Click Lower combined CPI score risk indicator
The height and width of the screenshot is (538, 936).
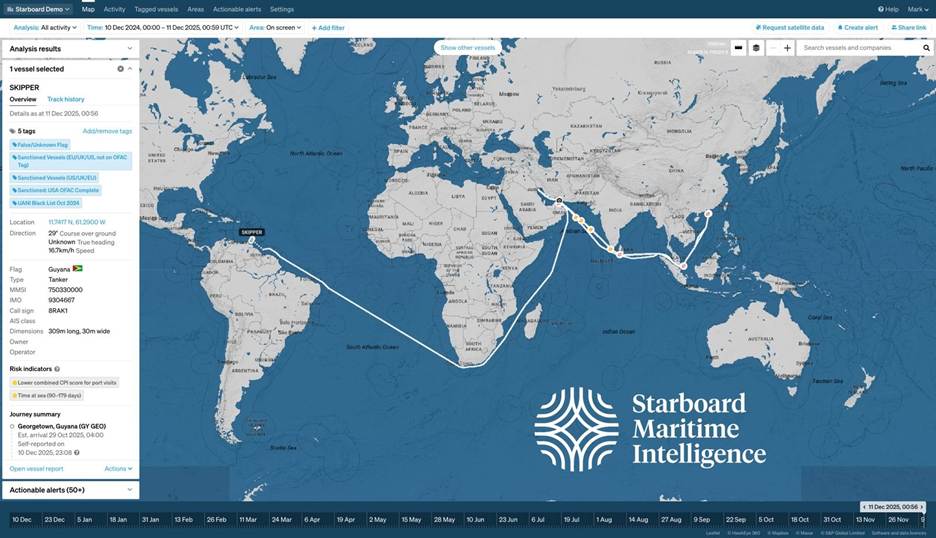[64, 382]
